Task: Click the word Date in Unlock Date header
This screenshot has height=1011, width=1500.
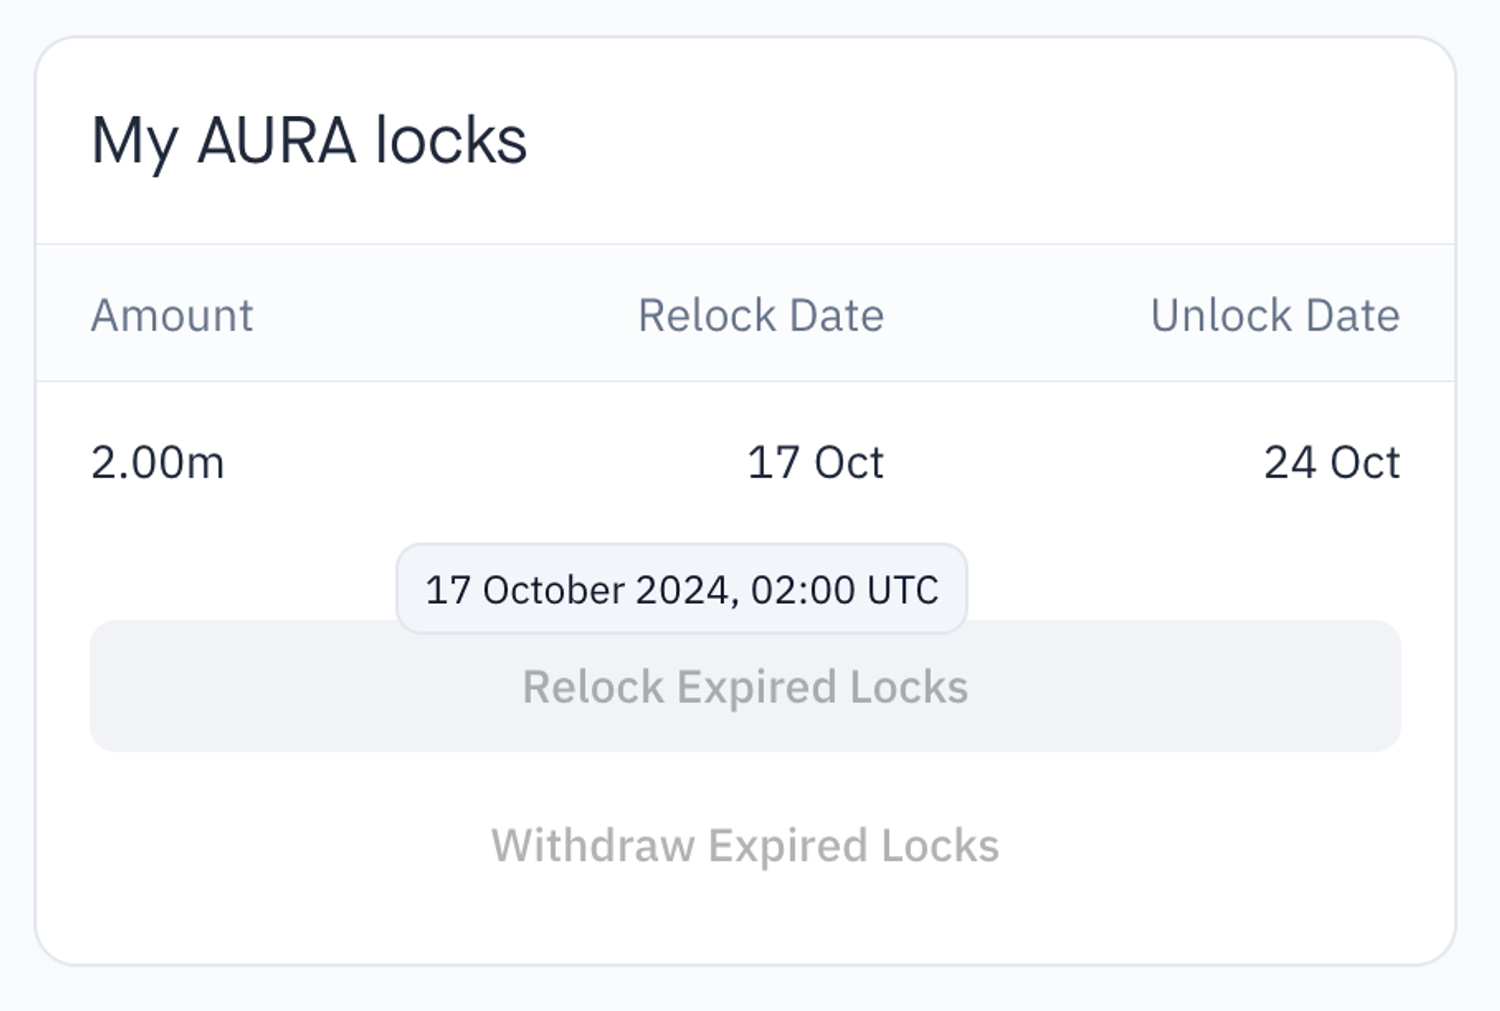Action: (x=1352, y=316)
